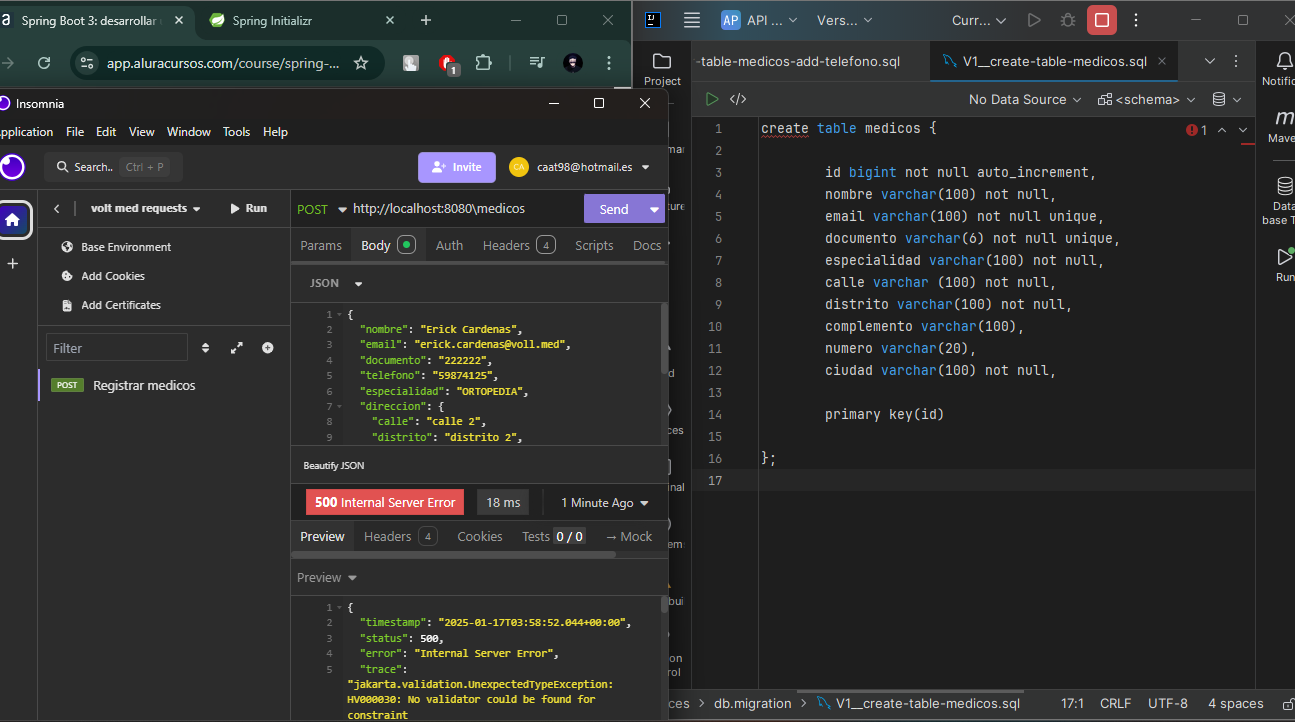The image size is (1295, 722).
Task: Click the Filter requests input
Action: click(x=117, y=348)
